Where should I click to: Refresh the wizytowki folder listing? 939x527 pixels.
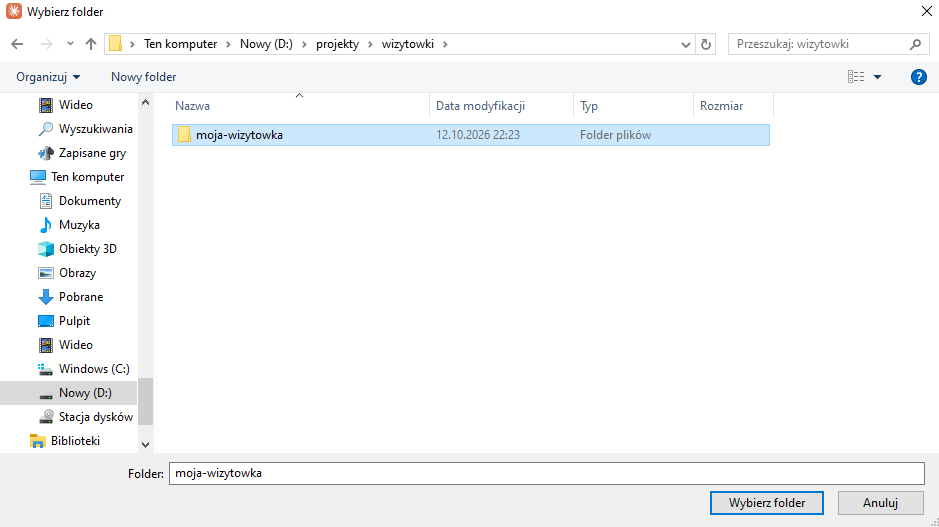pyautogui.click(x=706, y=44)
